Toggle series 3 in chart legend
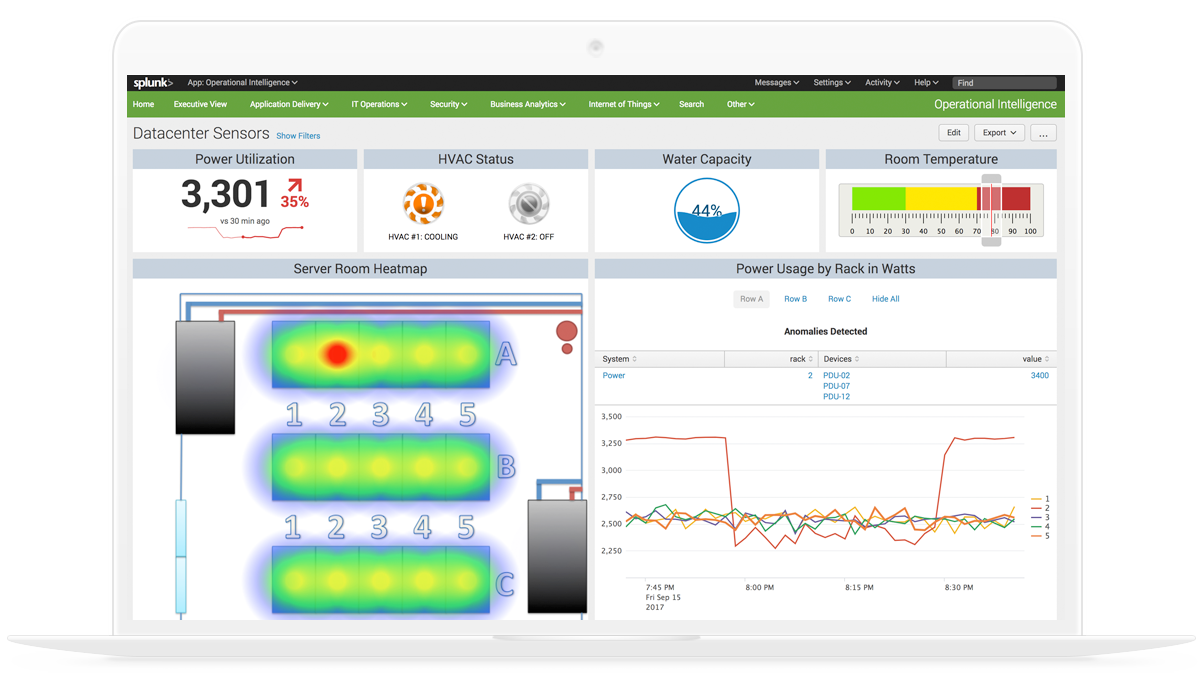The image size is (1200, 684). pos(1039,517)
